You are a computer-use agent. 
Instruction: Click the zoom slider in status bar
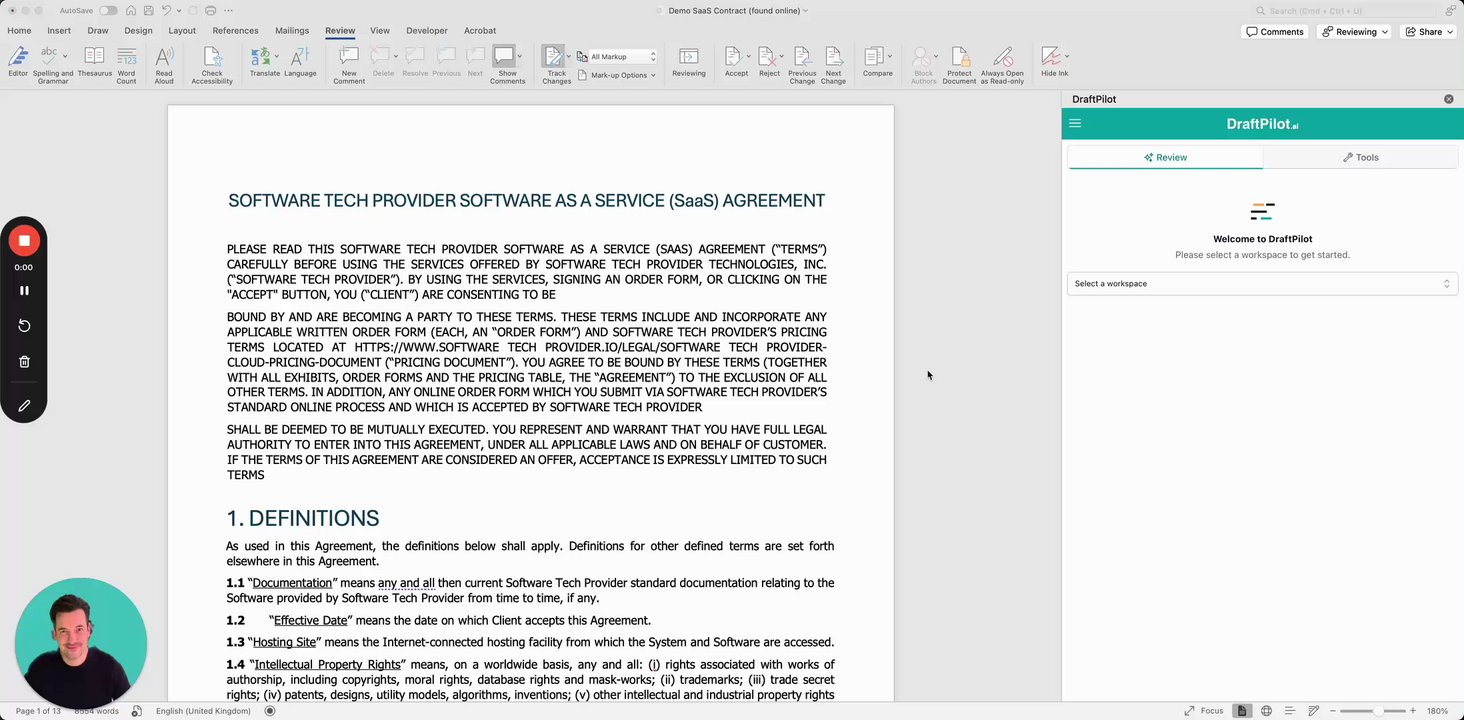1375,711
